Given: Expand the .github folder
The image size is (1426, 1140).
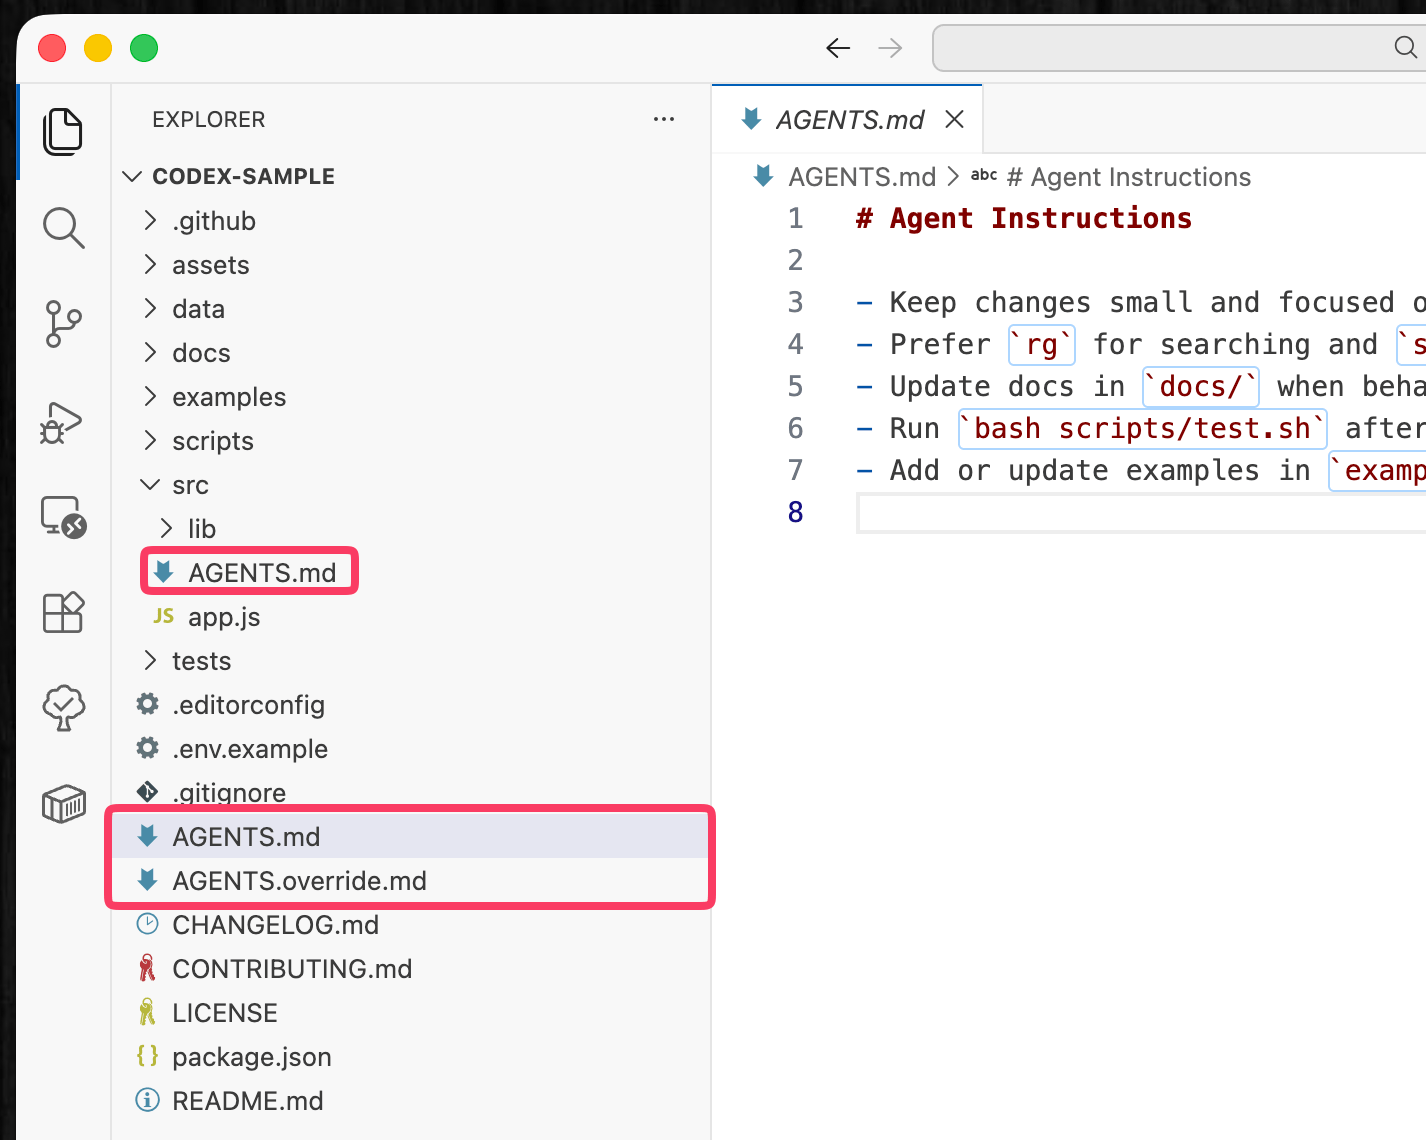Looking at the screenshot, I should pos(213,221).
